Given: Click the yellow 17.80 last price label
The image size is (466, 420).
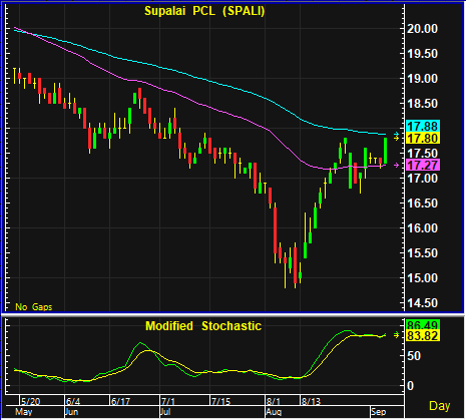Looking at the screenshot, I should pyautogui.click(x=423, y=138).
